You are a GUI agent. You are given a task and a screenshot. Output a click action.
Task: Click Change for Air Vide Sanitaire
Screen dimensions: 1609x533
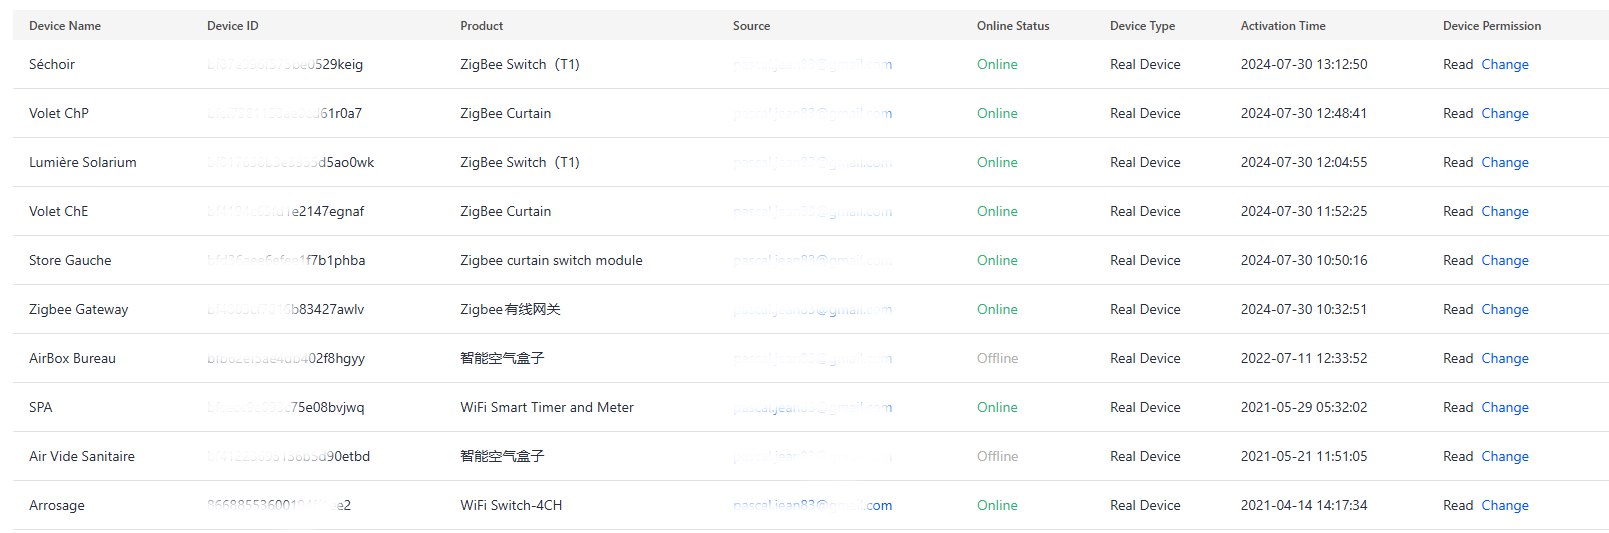(x=1504, y=456)
